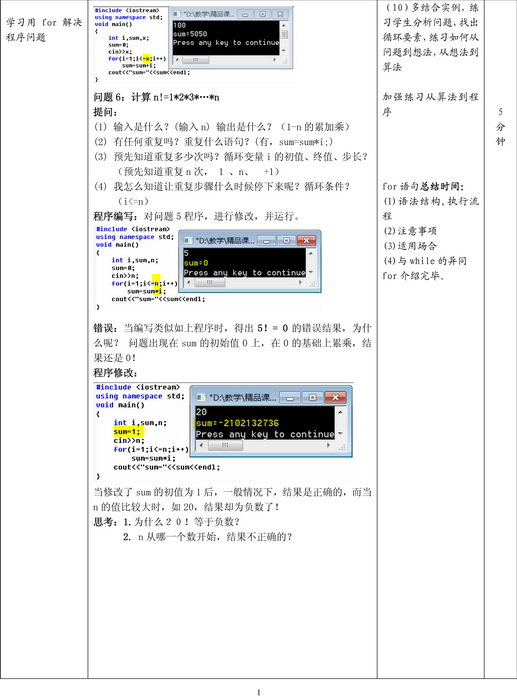517x700 pixels.
Task: Click console icon of the sum=-2102132736 window
Action: coord(201,397)
